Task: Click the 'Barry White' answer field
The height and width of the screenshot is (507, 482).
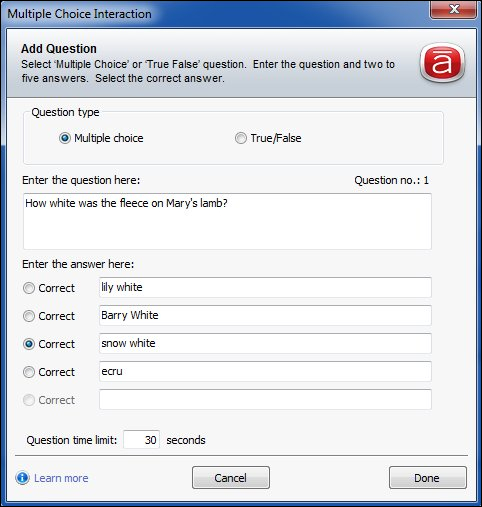Action: point(265,315)
